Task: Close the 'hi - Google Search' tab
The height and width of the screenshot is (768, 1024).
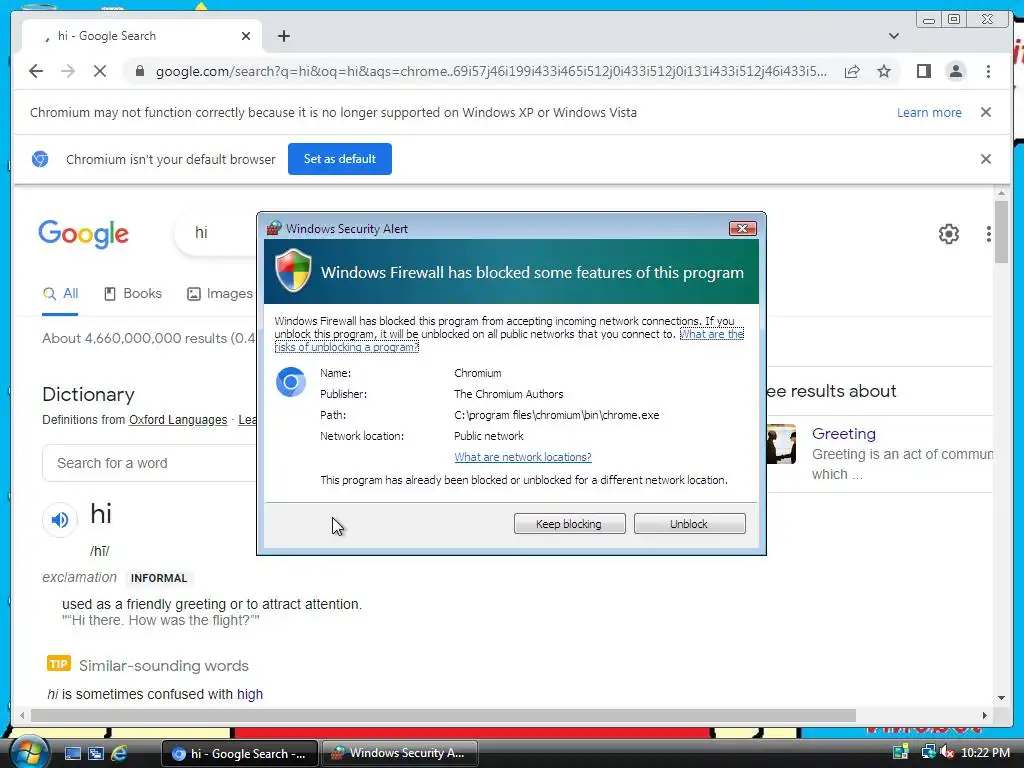Action: click(x=246, y=37)
